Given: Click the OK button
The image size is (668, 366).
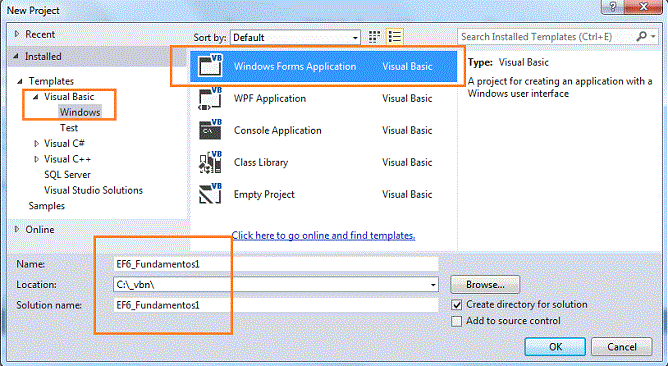Looking at the screenshot, I should point(555,347).
